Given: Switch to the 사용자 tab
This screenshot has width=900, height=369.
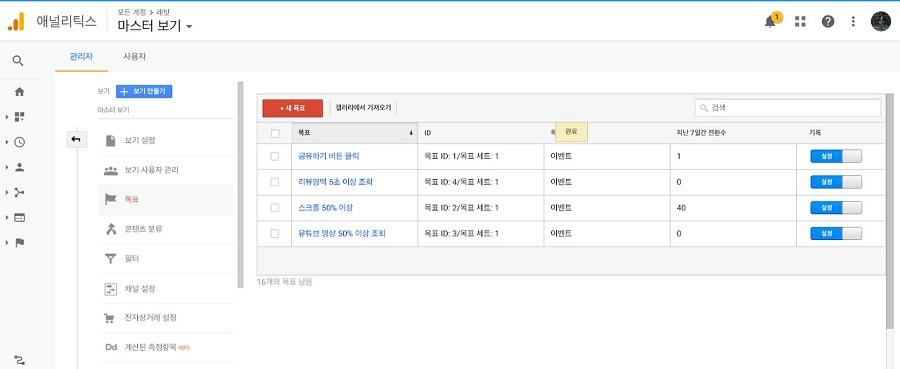Looking at the screenshot, I should tap(134, 57).
